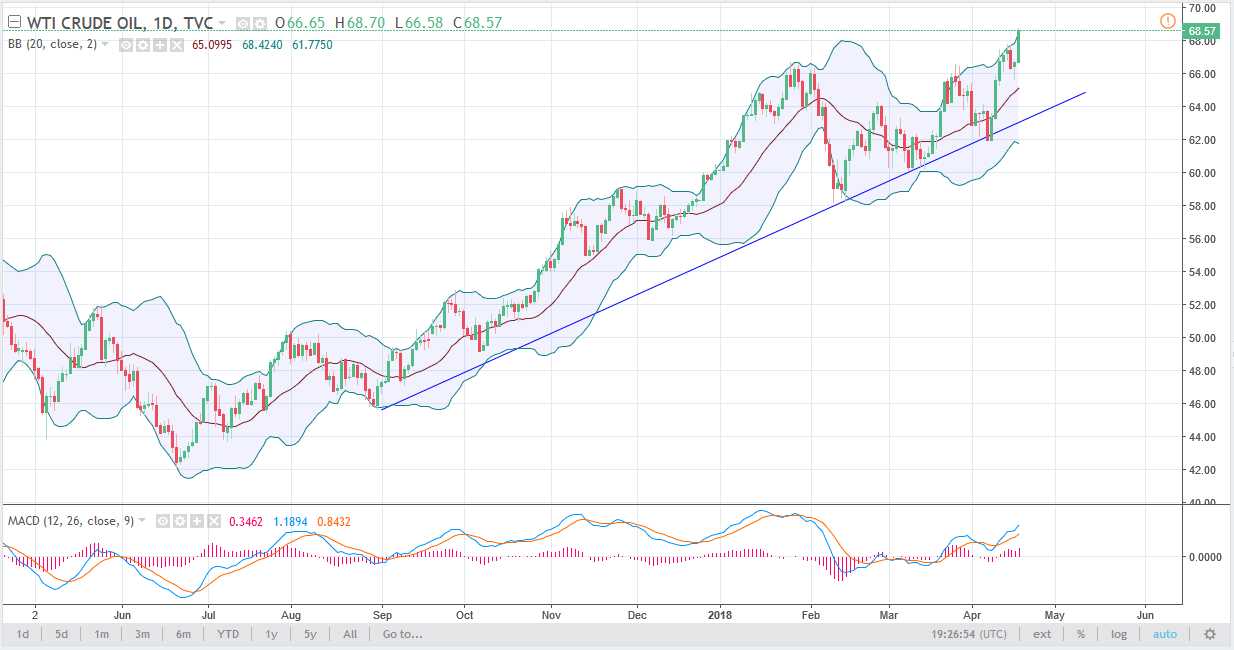The image size is (1234, 650).
Task: Hide the BB indicator with its eye icon
Action: [125, 44]
